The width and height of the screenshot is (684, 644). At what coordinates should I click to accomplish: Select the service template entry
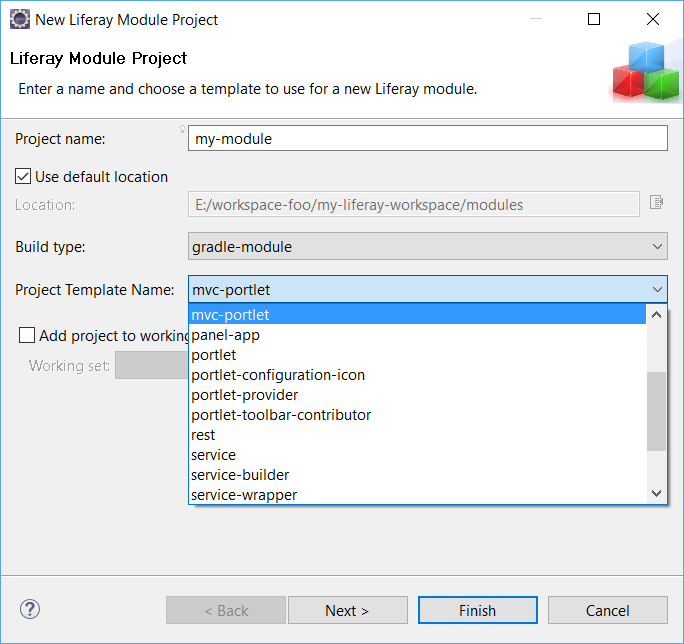(418, 455)
